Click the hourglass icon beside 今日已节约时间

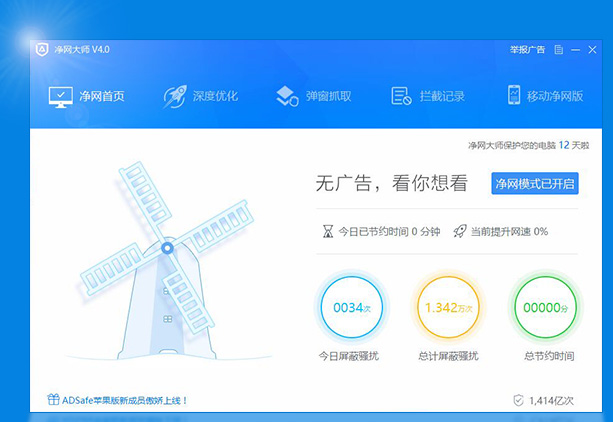(x=328, y=232)
